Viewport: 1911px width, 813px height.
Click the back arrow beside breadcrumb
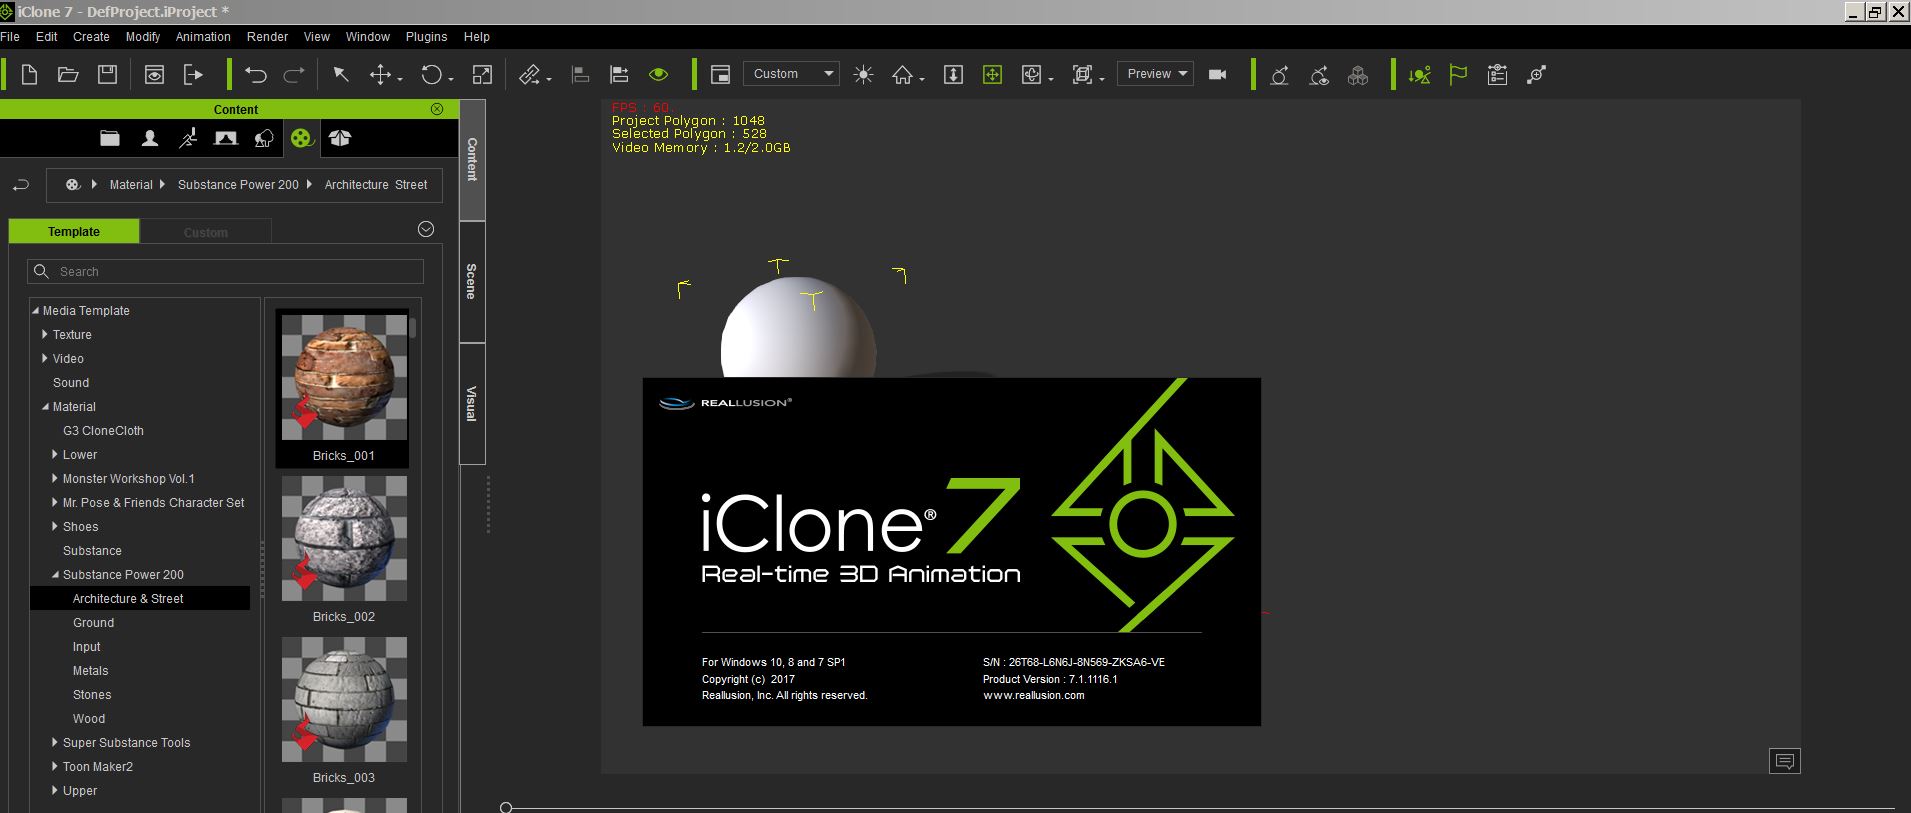20,185
